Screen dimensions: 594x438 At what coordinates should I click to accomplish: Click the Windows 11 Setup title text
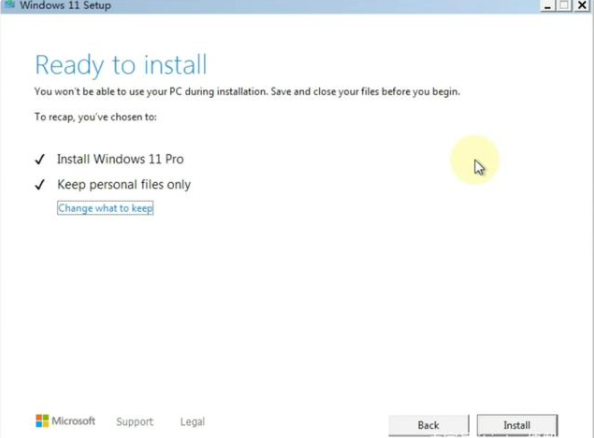click(65, 5)
